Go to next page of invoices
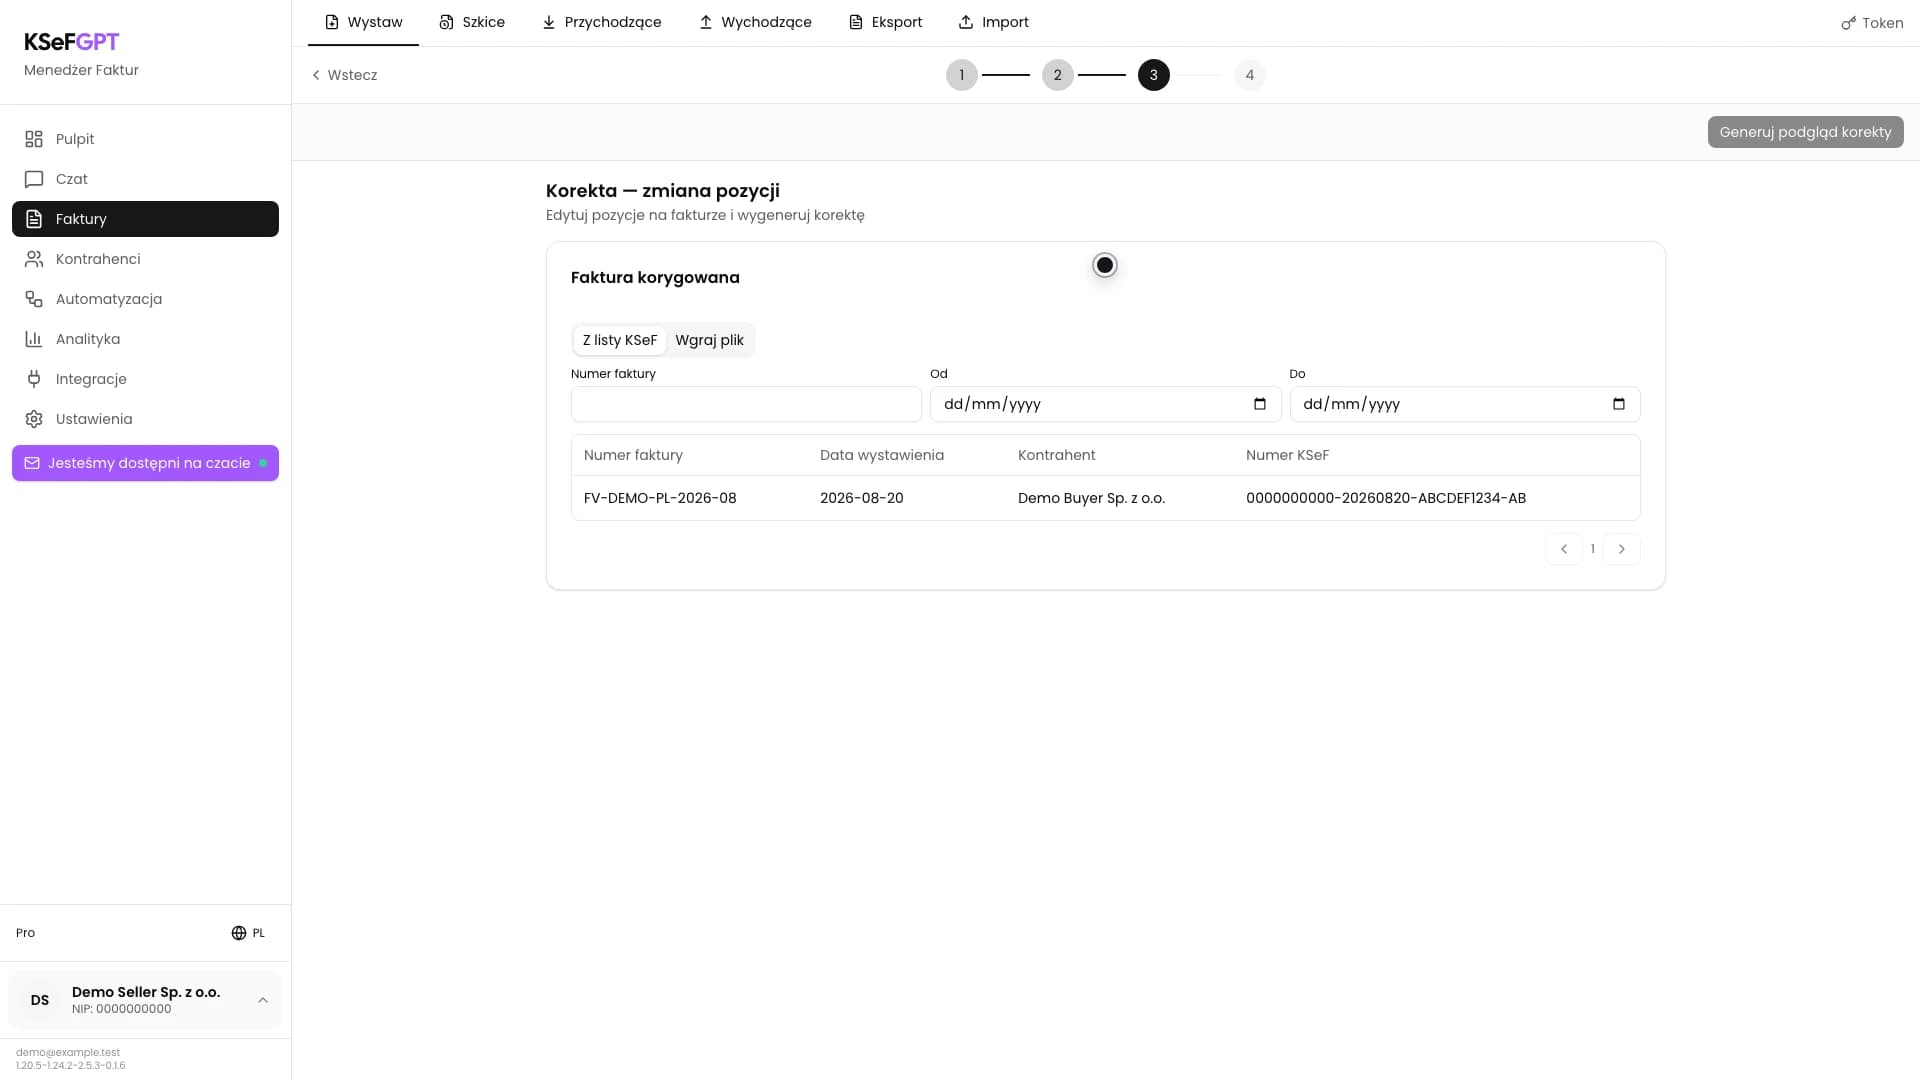This screenshot has height=1080, width=1920. (1622, 549)
